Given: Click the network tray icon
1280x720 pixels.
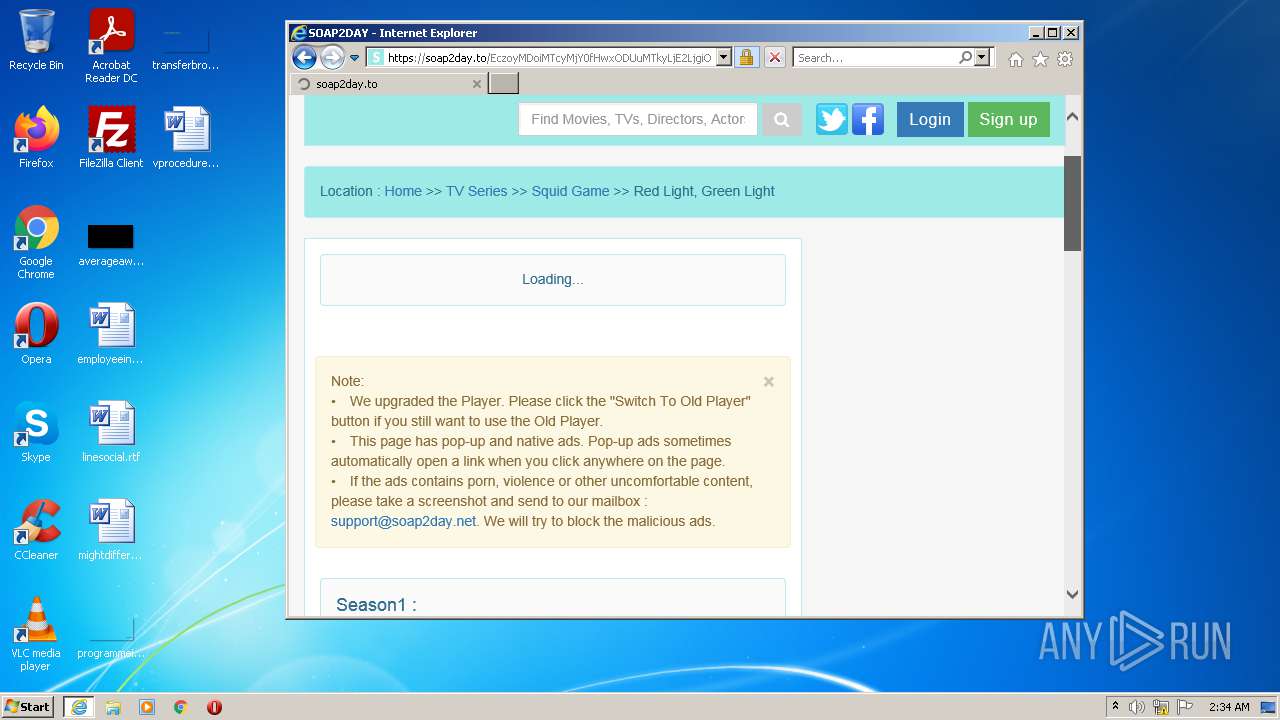Looking at the screenshot, I should (x=1161, y=707).
